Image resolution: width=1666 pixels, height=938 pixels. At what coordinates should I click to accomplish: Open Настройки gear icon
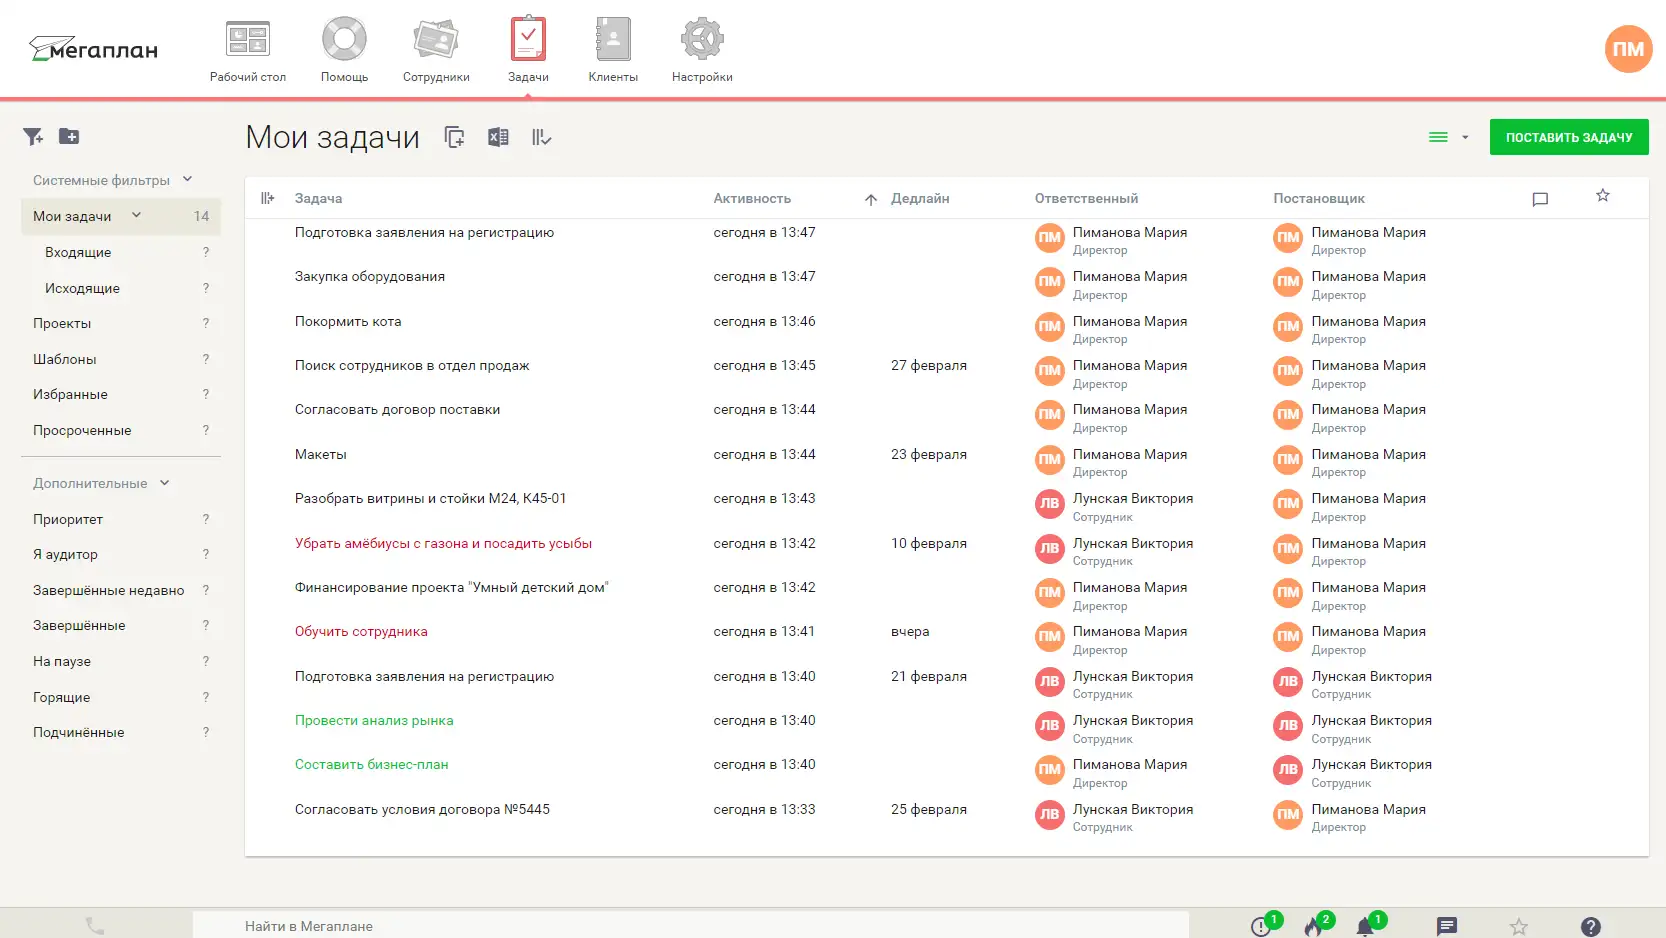click(702, 40)
